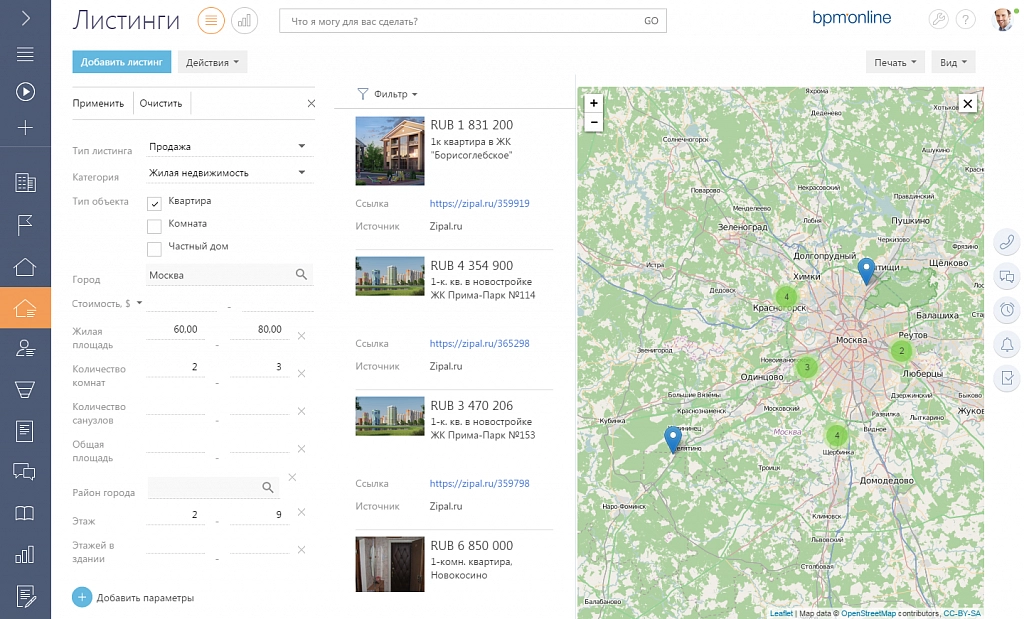Open the funnel icon in the left sidebar

tap(25, 389)
